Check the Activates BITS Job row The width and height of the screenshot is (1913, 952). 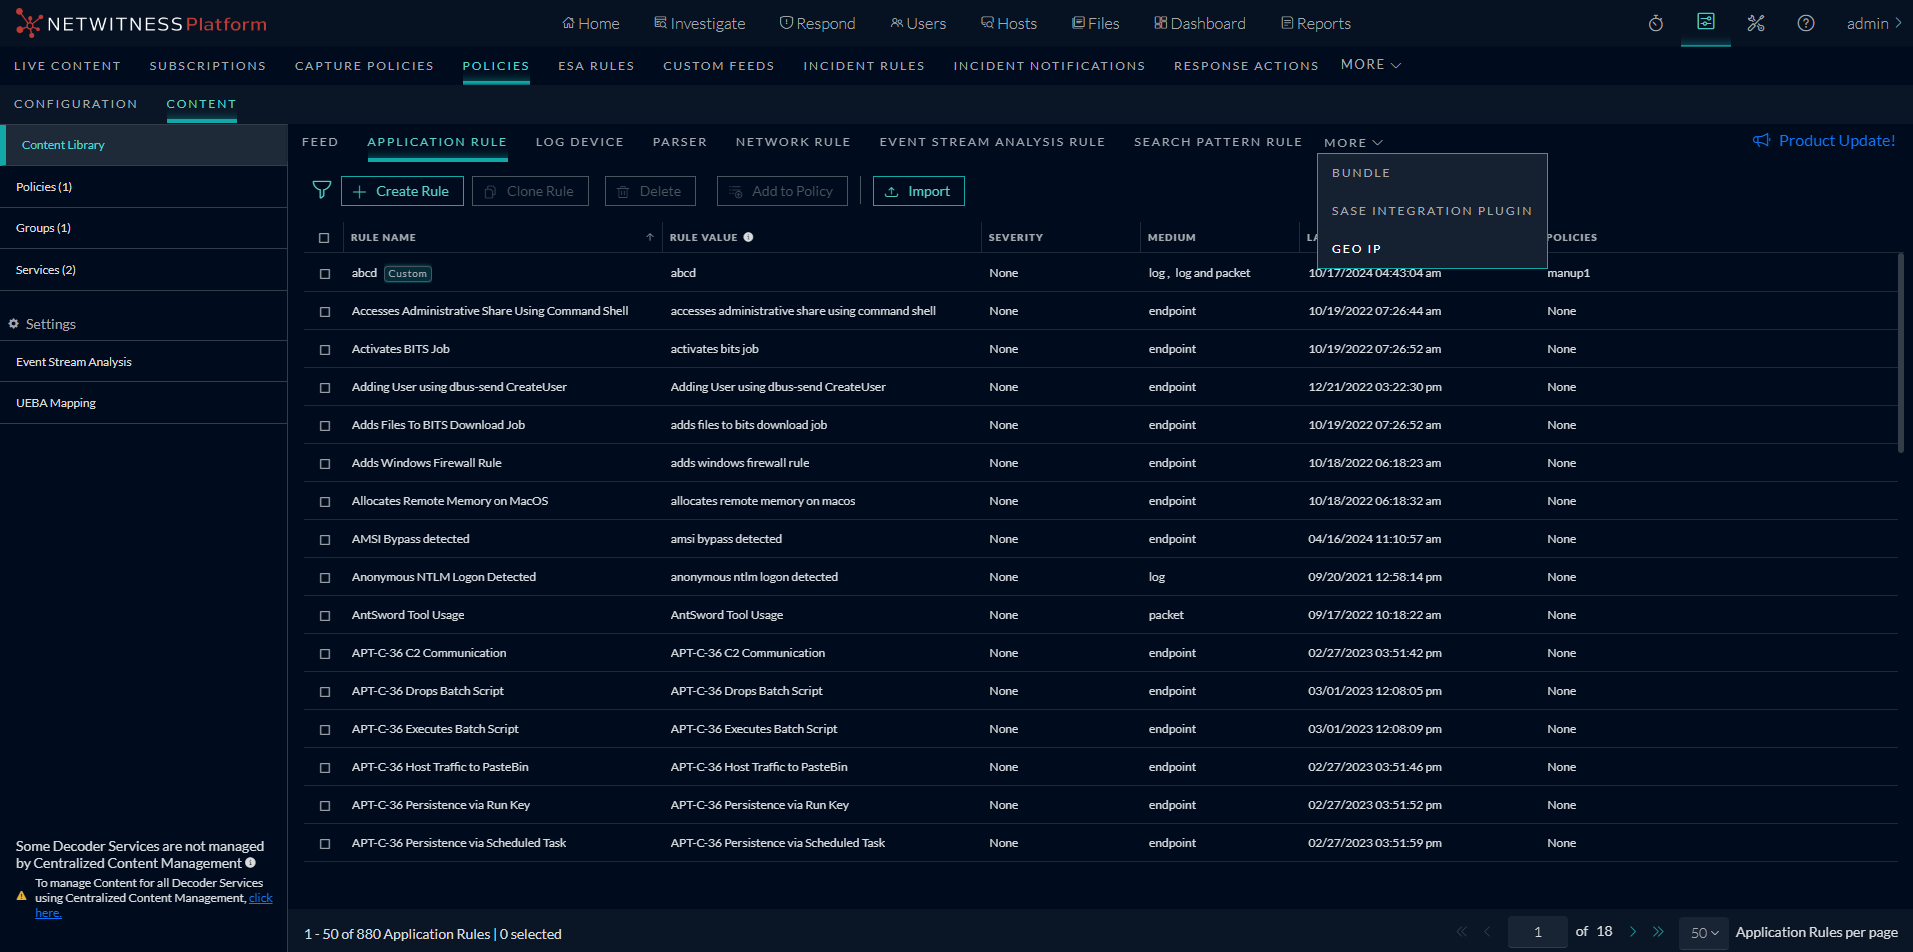point(325,350)
